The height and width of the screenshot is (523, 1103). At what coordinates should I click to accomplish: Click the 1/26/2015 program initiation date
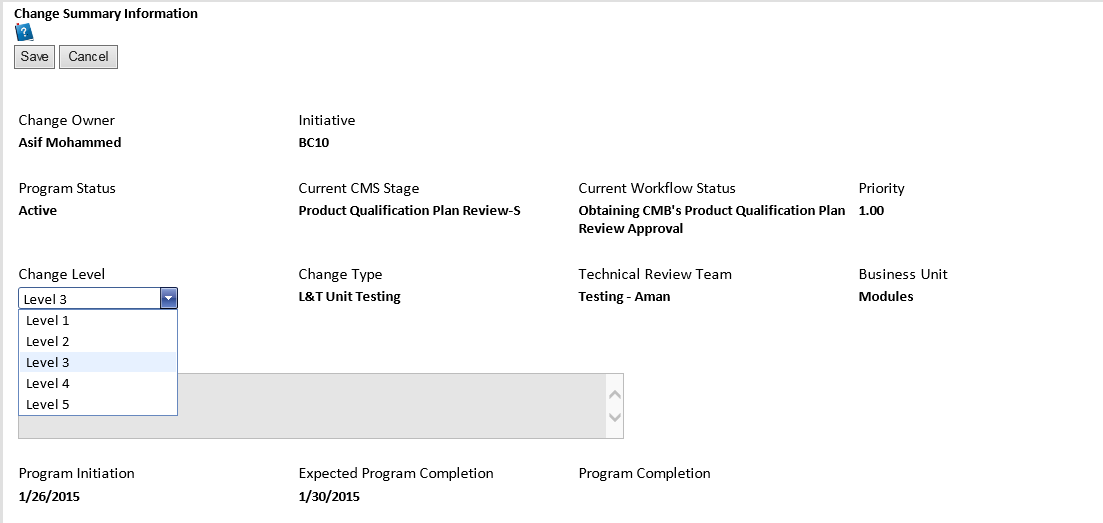coord(49,497)
